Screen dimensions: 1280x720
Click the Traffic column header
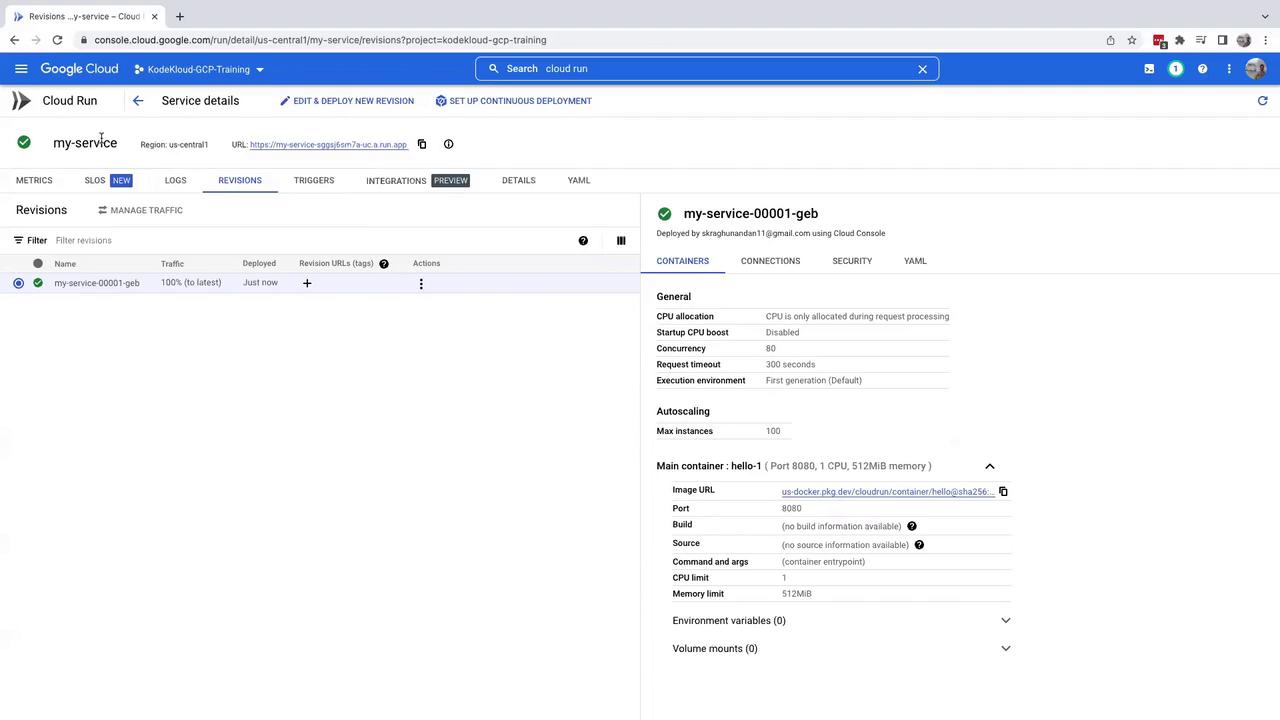tap(172, 264)
